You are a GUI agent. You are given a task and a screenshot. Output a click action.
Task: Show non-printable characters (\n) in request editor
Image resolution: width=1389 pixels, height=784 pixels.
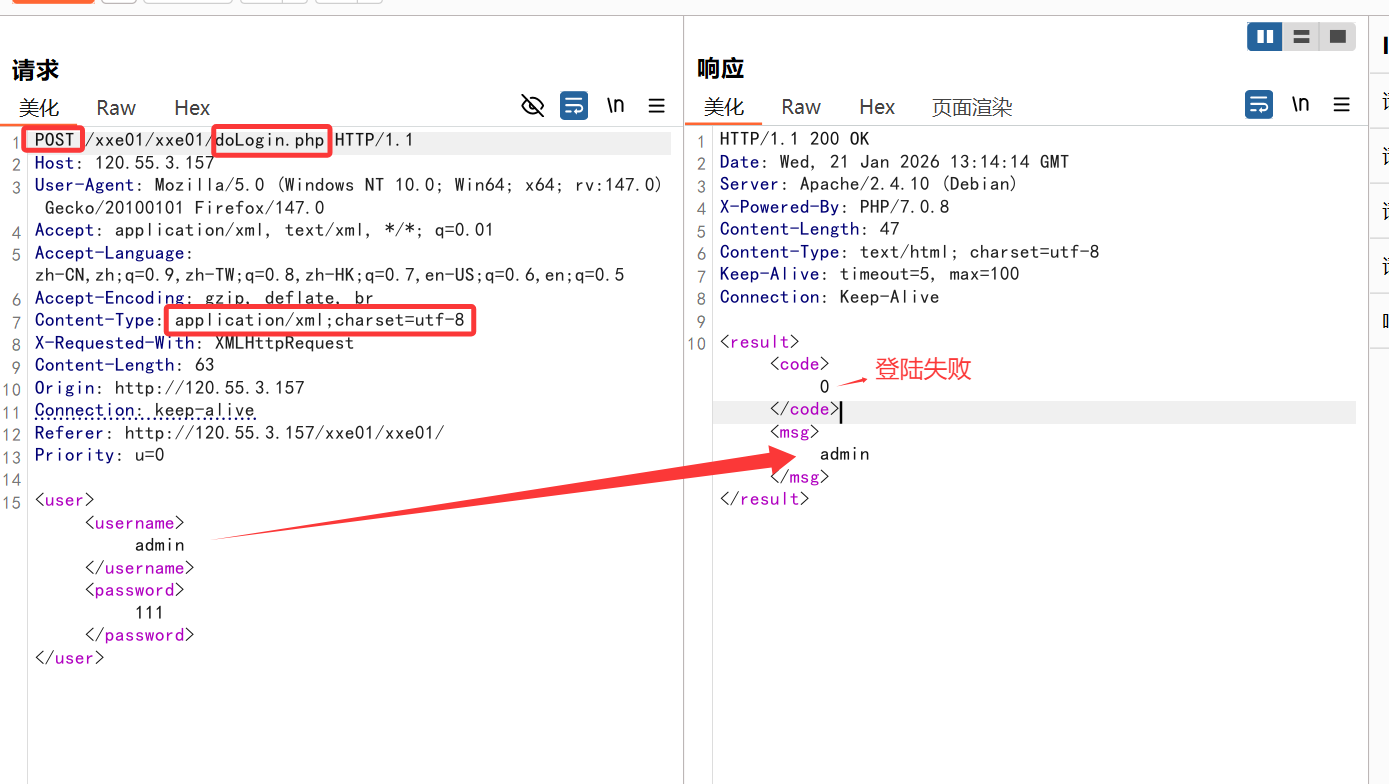[x=615, y=106]
